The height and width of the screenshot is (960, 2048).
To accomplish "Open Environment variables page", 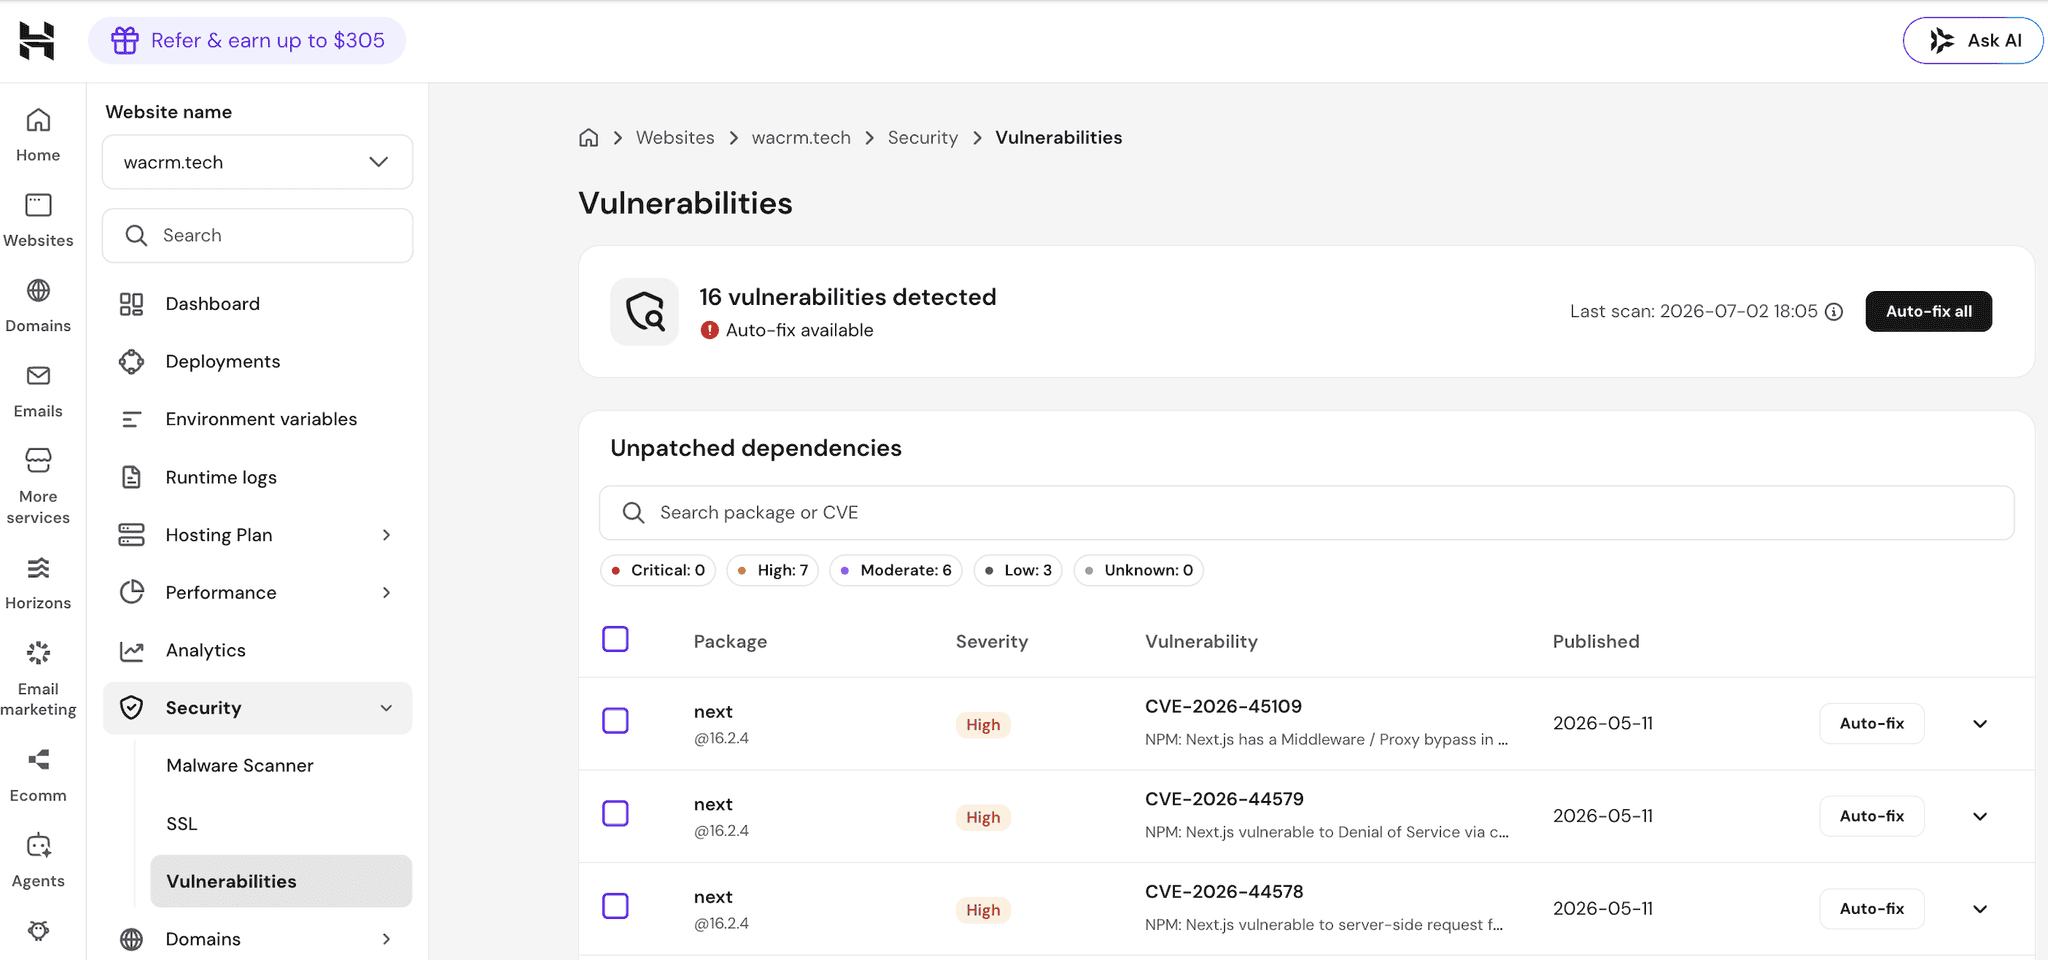I will coord(257,419).
